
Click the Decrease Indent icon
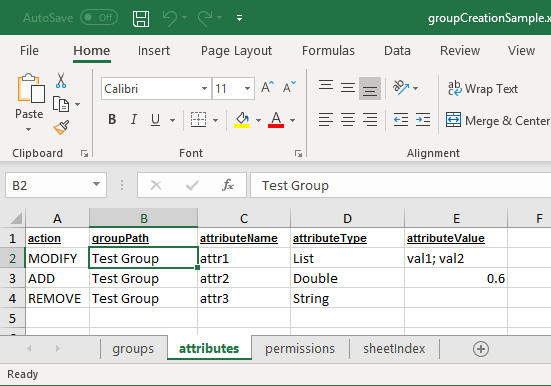pos(401,120)
